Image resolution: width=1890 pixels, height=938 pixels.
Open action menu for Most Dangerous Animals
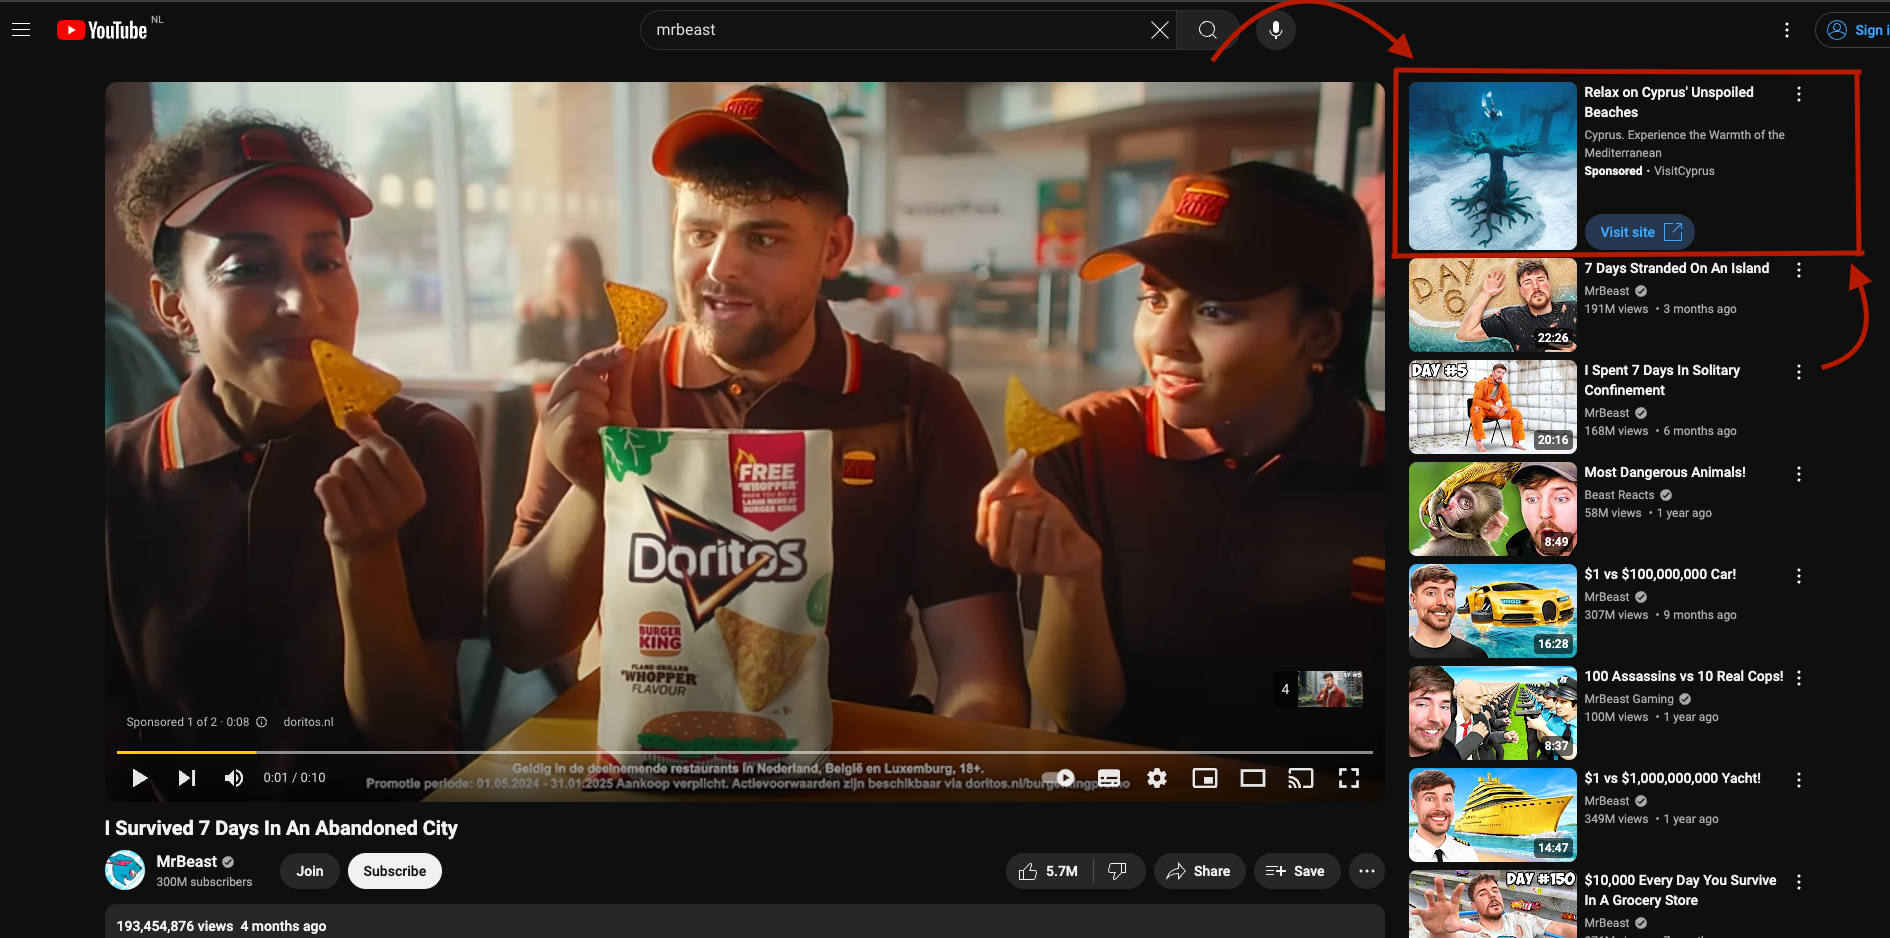click(1798, 474)
